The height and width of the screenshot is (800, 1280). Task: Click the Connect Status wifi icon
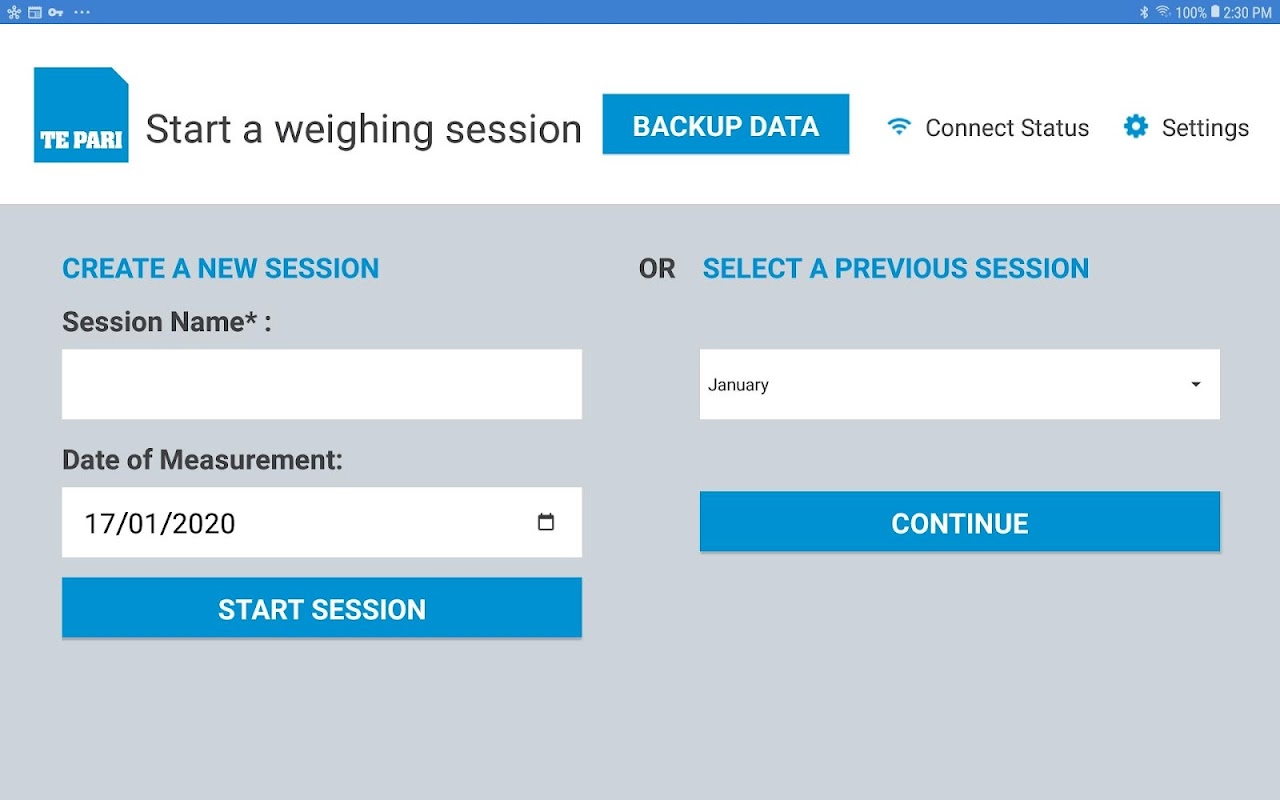point(899,127)
